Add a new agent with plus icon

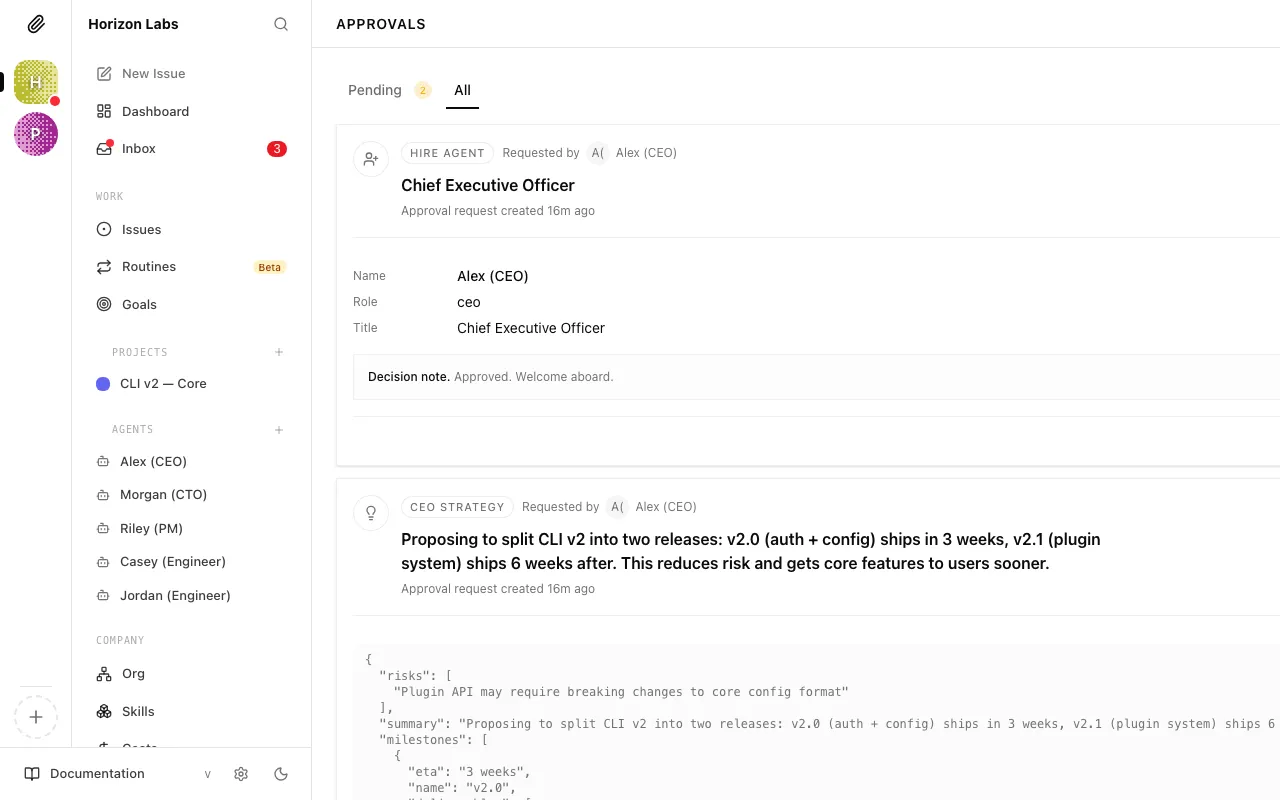point(279,430)
